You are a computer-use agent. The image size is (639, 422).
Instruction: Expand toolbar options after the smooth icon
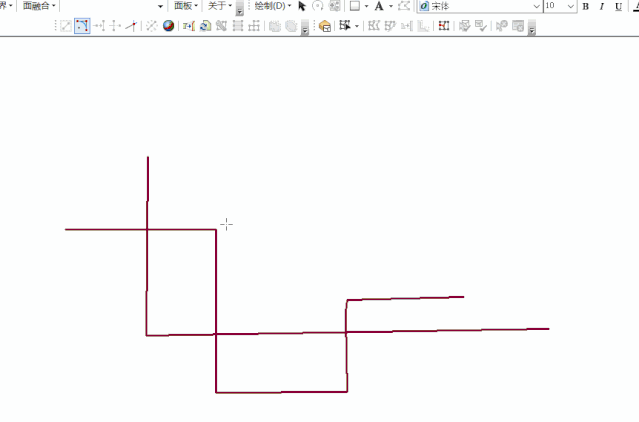tap(305, 28)
